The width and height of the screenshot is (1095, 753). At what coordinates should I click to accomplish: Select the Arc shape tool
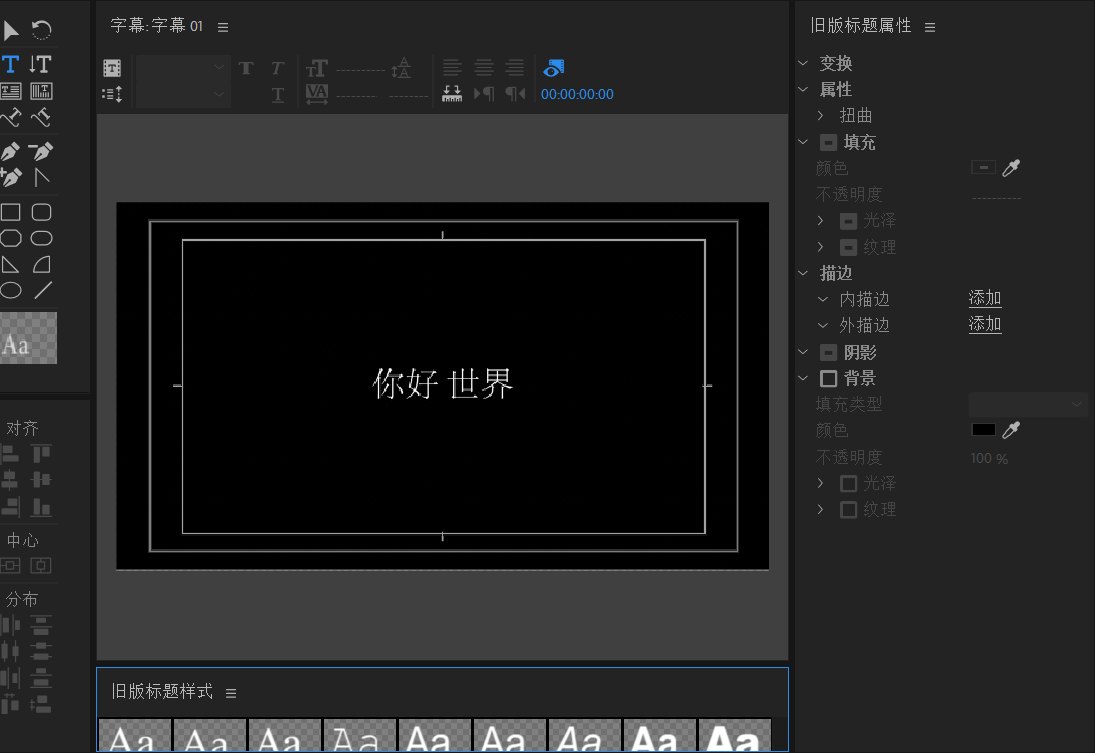[x=42, y=265]
